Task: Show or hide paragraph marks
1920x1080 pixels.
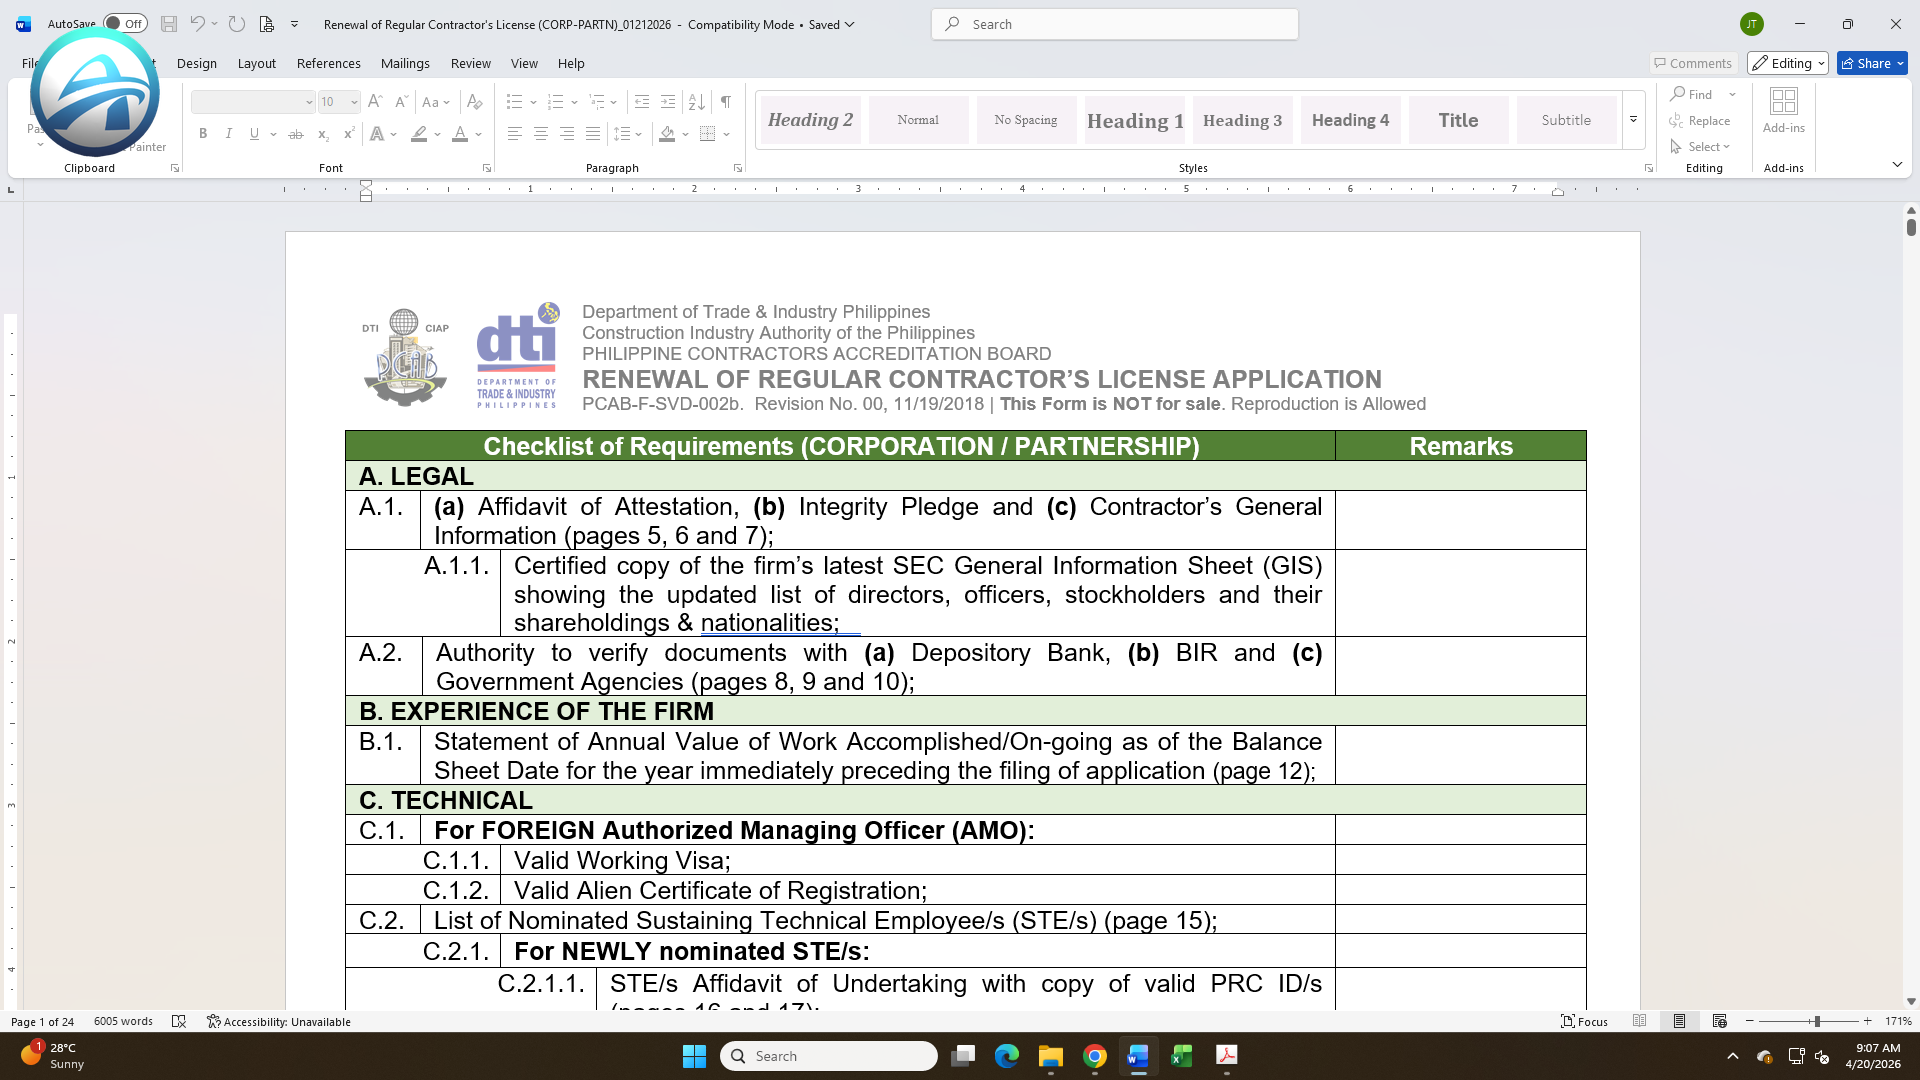Action: pos(726,102)
